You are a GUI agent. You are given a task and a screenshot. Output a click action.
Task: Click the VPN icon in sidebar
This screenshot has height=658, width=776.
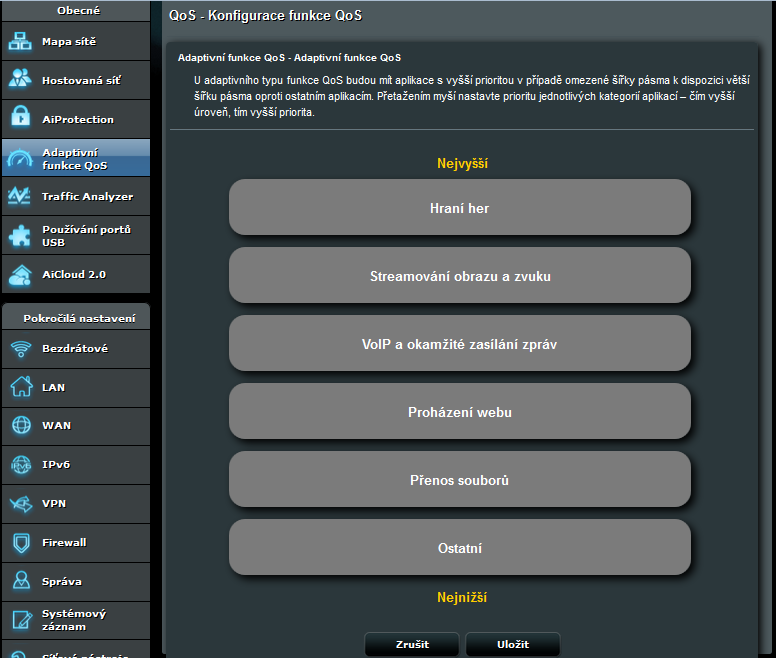pyautogui.click(x=21, y=504)
